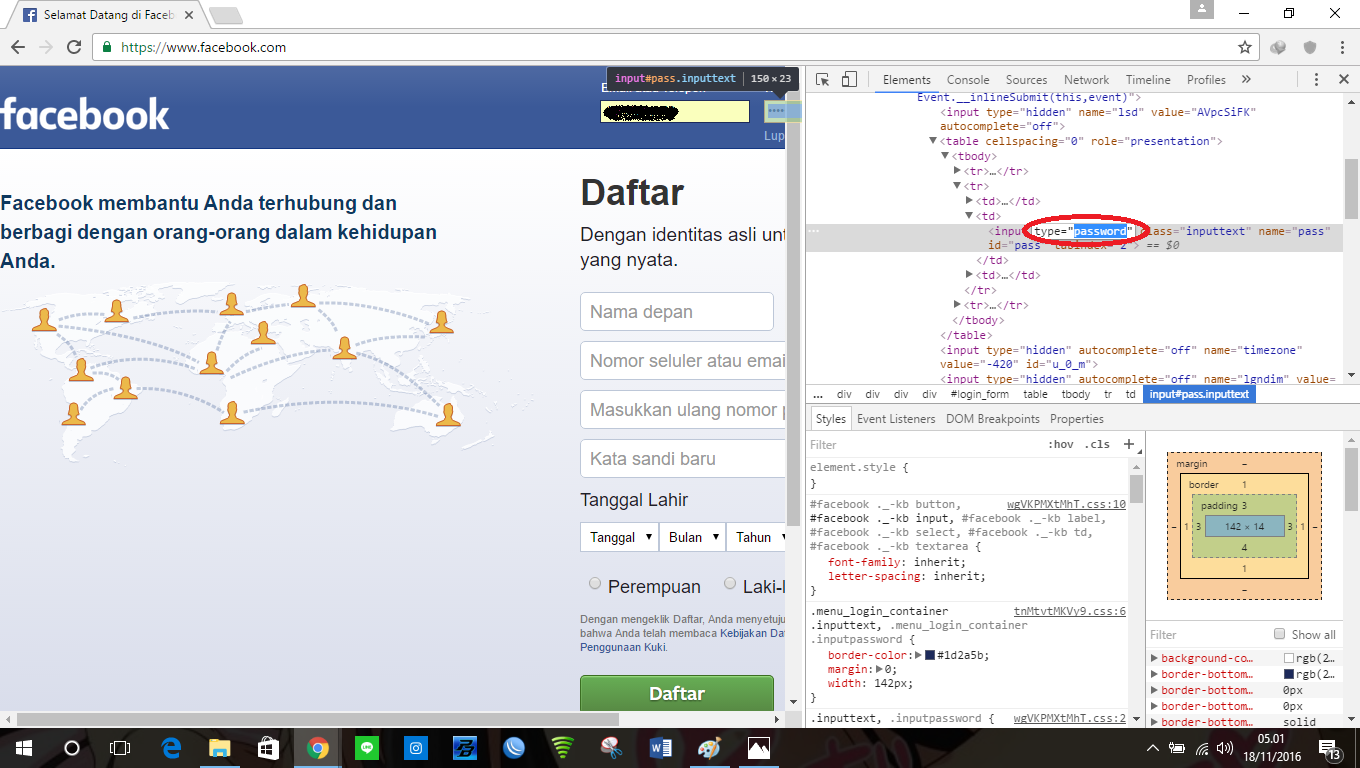Open the Bulan month dropdown
This screenshot has height=768, width=1360.
point(693,537)
